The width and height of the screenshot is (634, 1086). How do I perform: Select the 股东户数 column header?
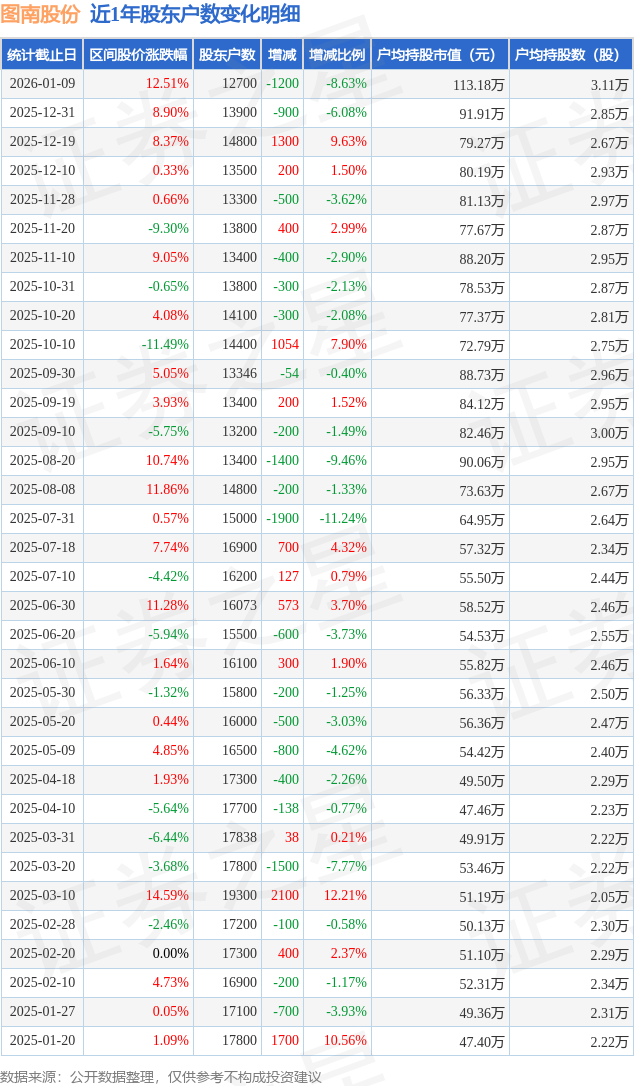point(227,55)
